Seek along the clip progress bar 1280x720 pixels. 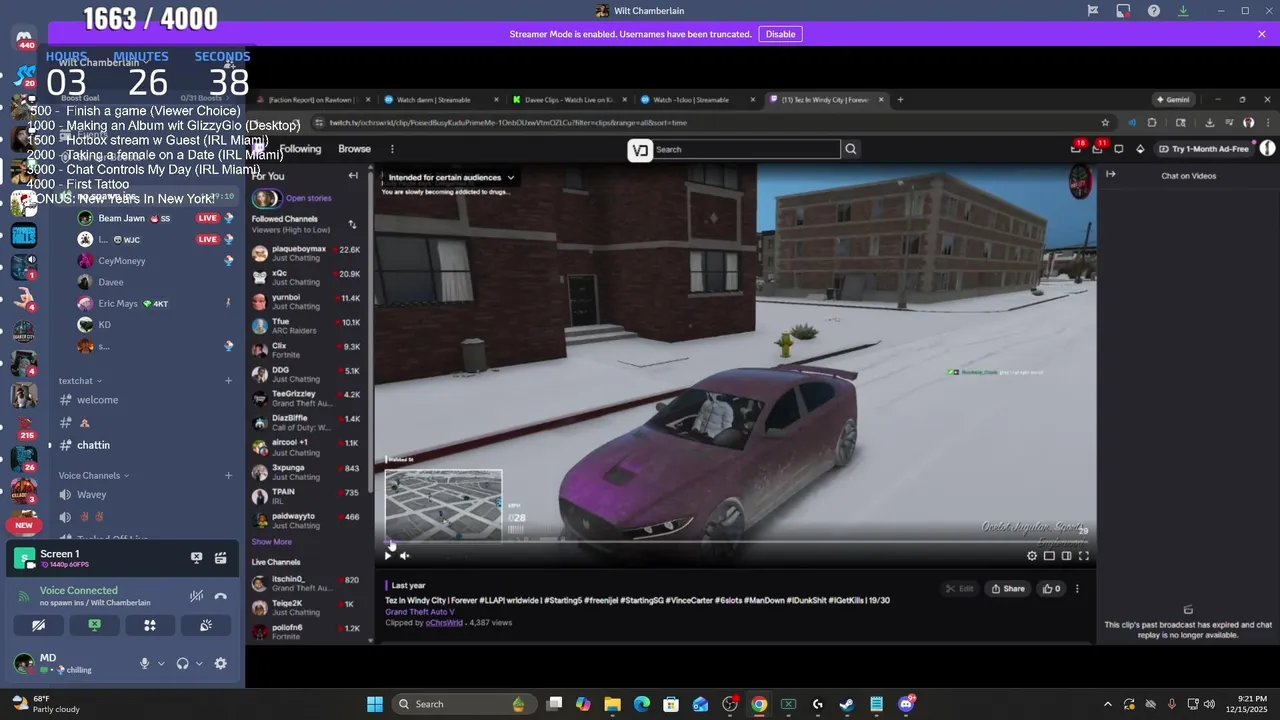[735, 543]
